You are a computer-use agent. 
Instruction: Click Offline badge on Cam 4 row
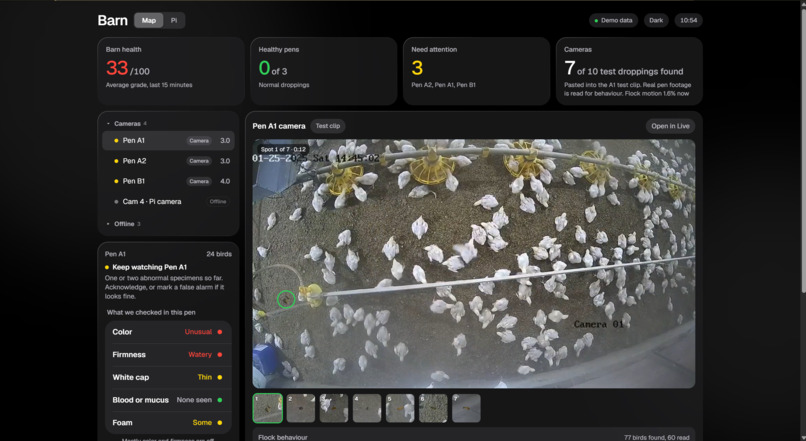217,201
